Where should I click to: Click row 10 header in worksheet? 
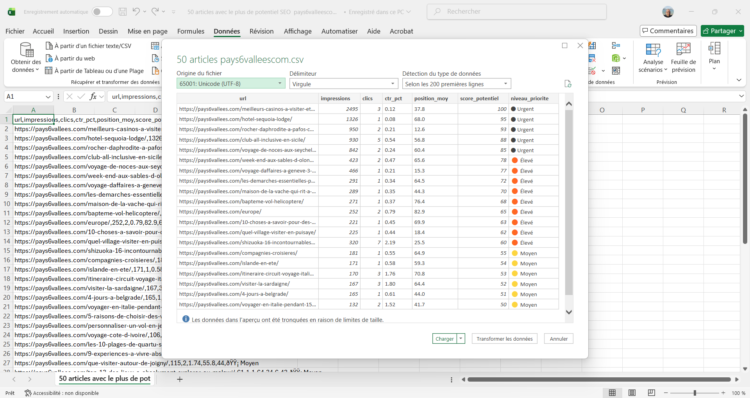click(7, 204)
